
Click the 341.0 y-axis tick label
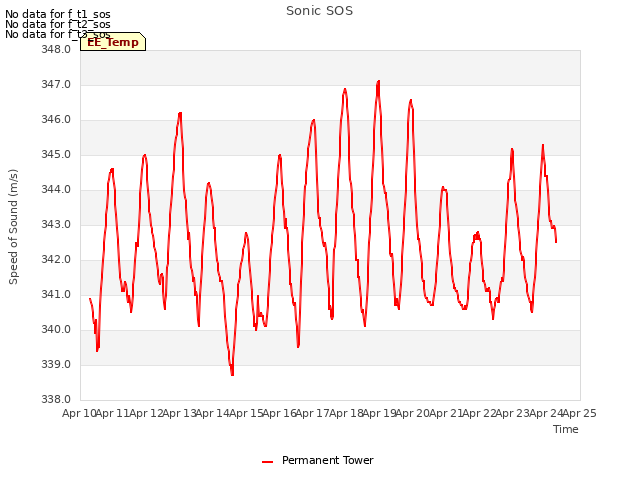pos(56,294)
